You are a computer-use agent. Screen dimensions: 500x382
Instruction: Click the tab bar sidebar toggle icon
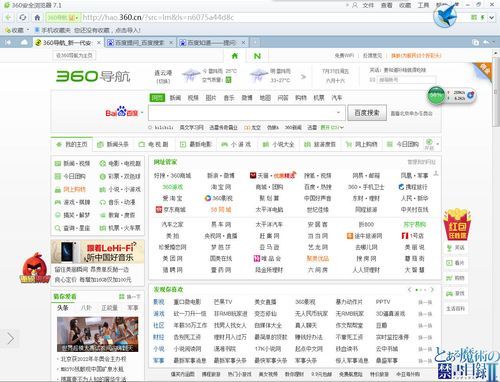[x=8, y=42]
